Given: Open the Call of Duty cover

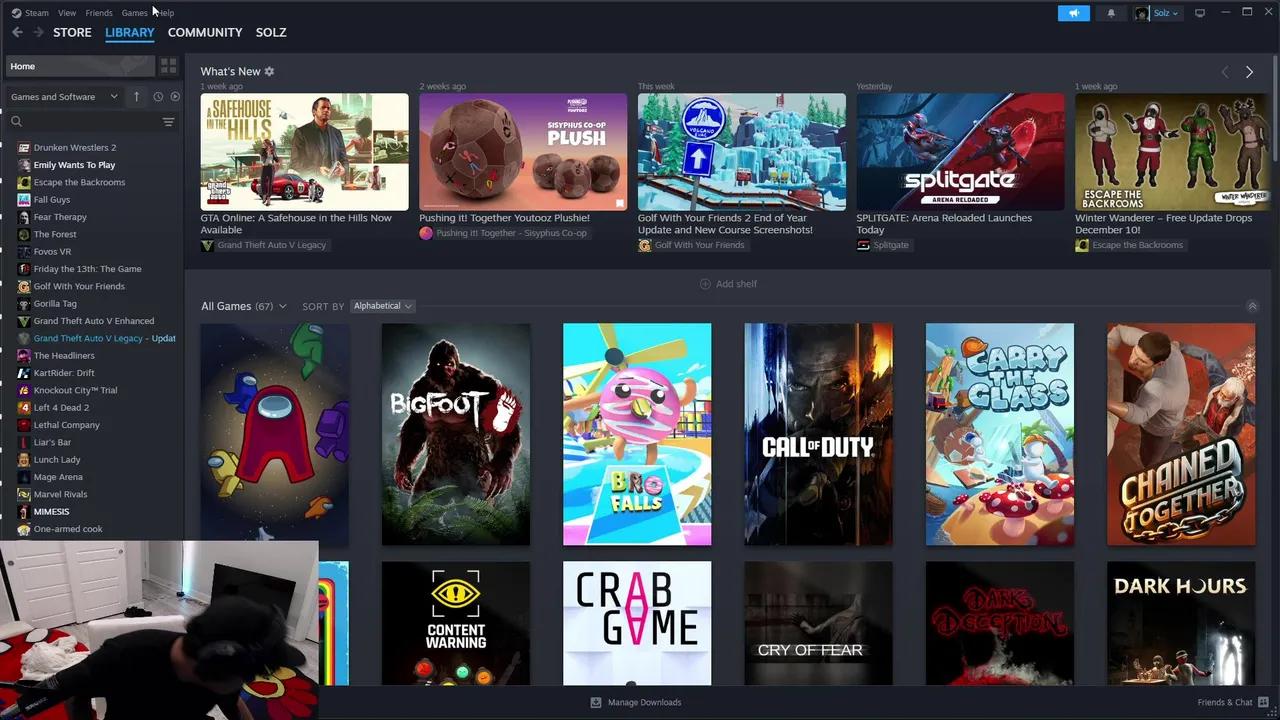Looking at the screenshot, I should [x=818, y=434].
